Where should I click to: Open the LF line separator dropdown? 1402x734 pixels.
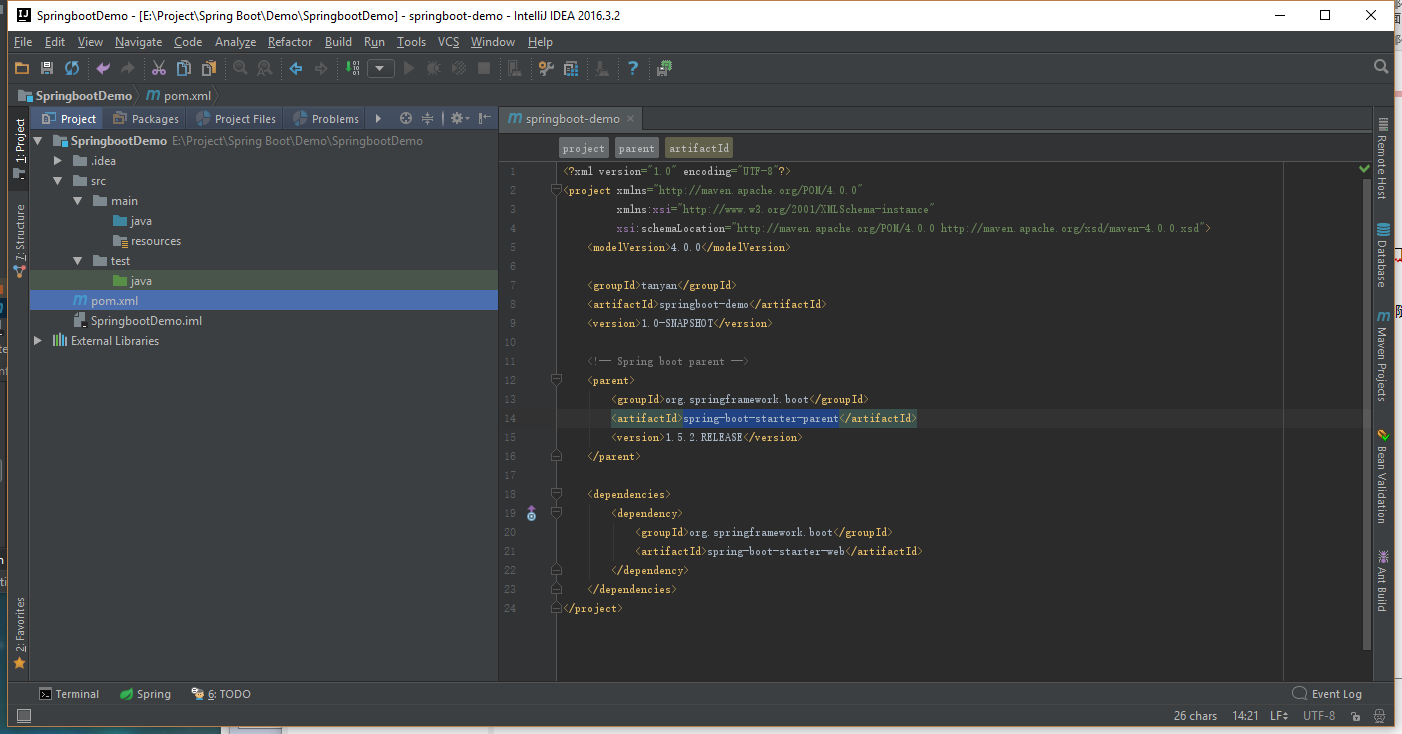tap(1279, 716)
